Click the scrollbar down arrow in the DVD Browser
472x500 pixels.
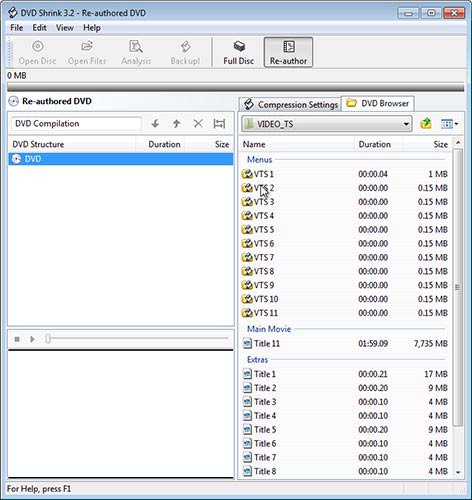pos(458,472)
